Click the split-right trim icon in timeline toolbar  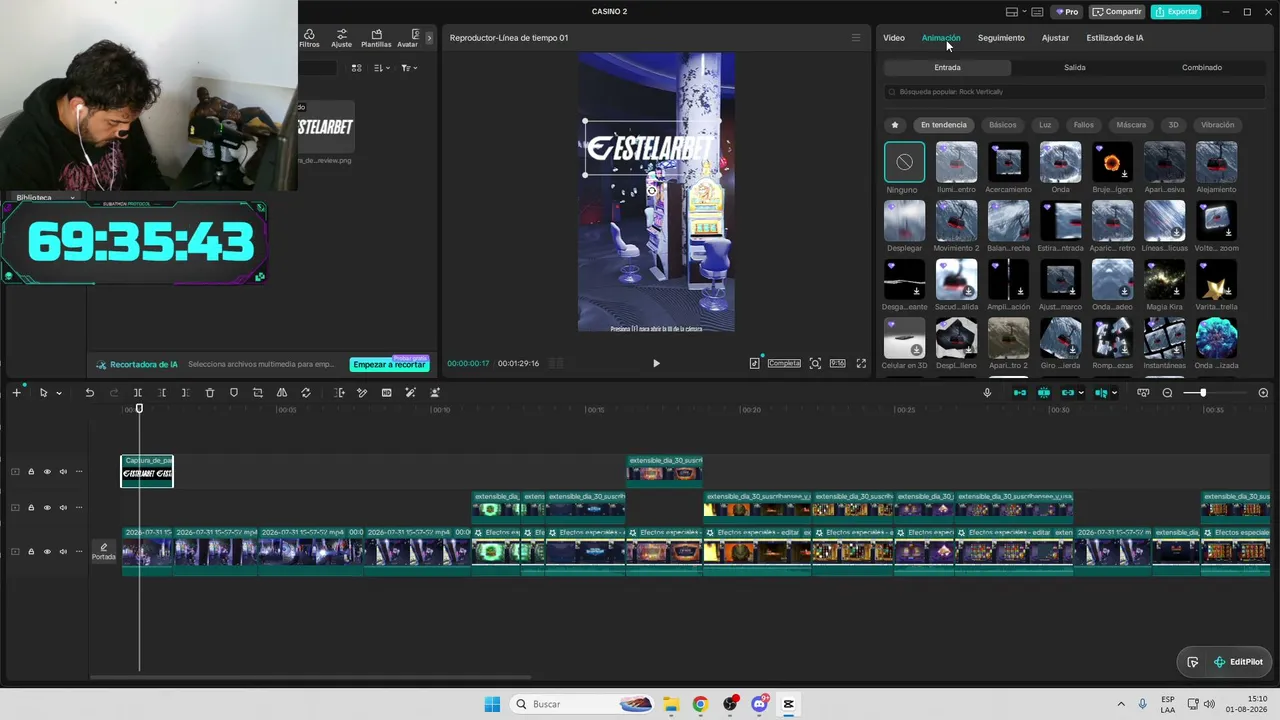point(186,393)
